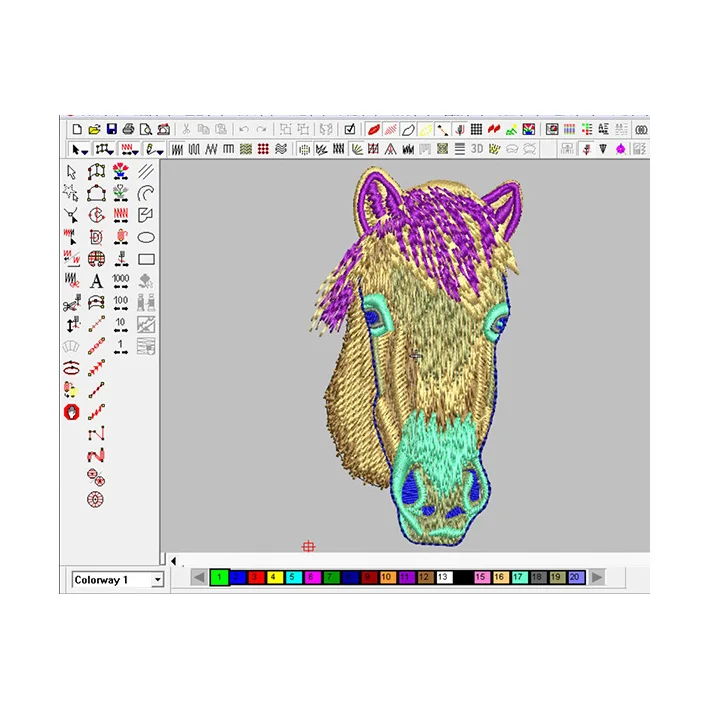The height and width of the screenshot is (709, 709).
Task: Toggle the red dotted grid view button
Action: click(x=263, y=149)
